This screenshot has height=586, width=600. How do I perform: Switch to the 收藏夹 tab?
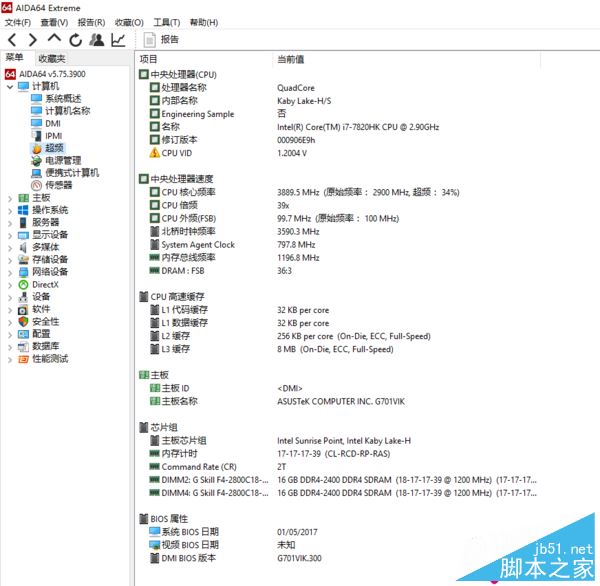(x=52, y=59)
